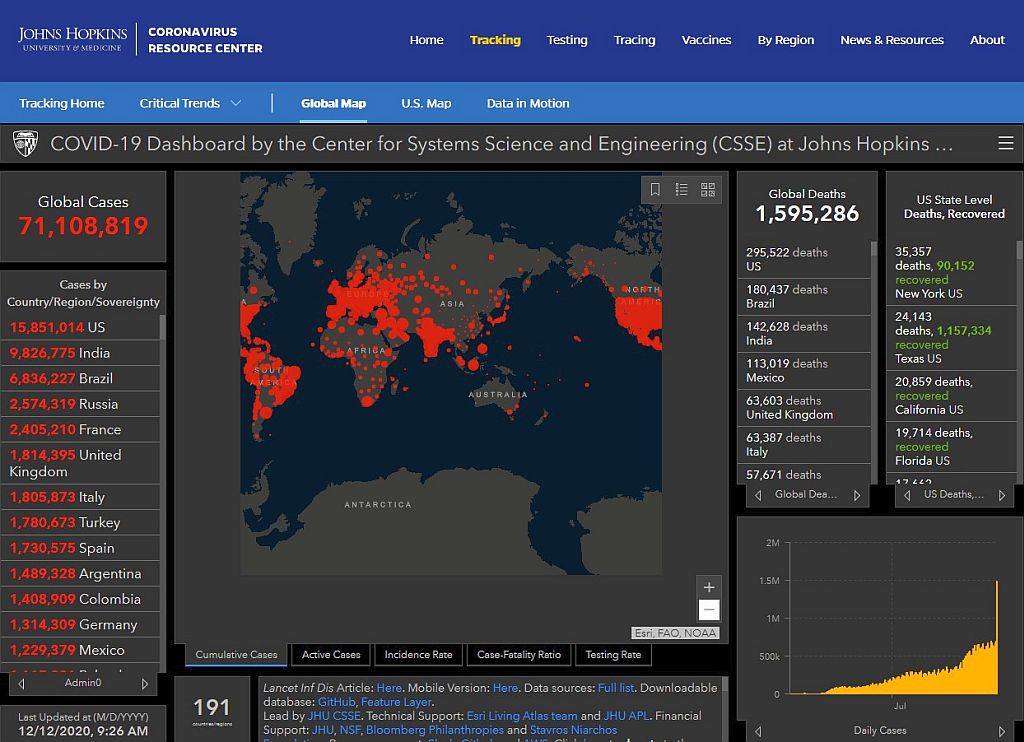
Task: Click the Johns Hopkins shield logo
Action: click(x=25, y=144)
